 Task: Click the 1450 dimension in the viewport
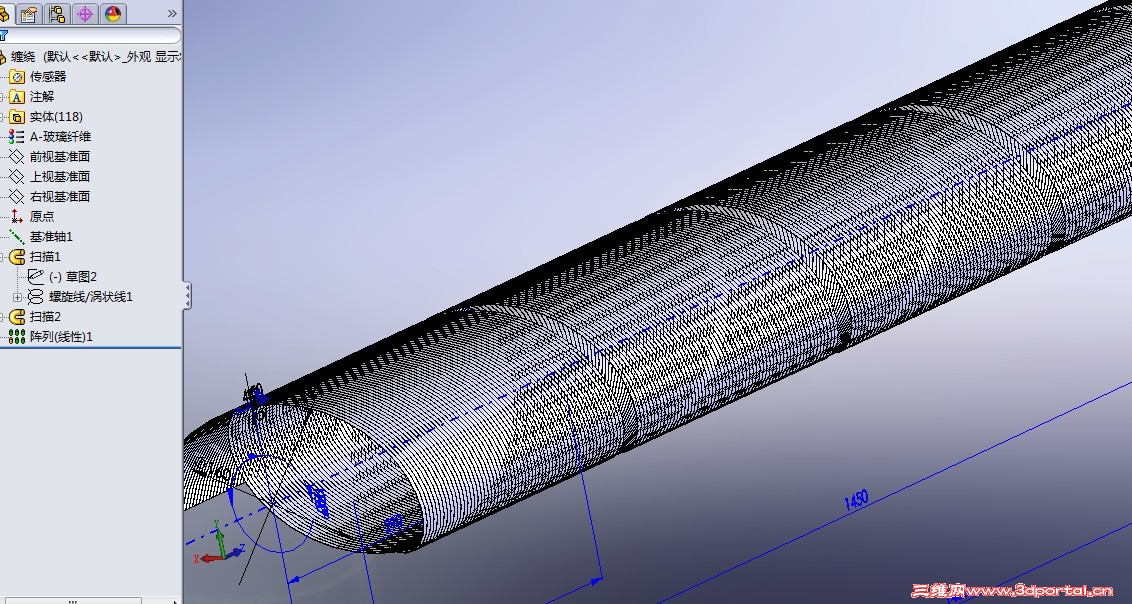point(855,500)
